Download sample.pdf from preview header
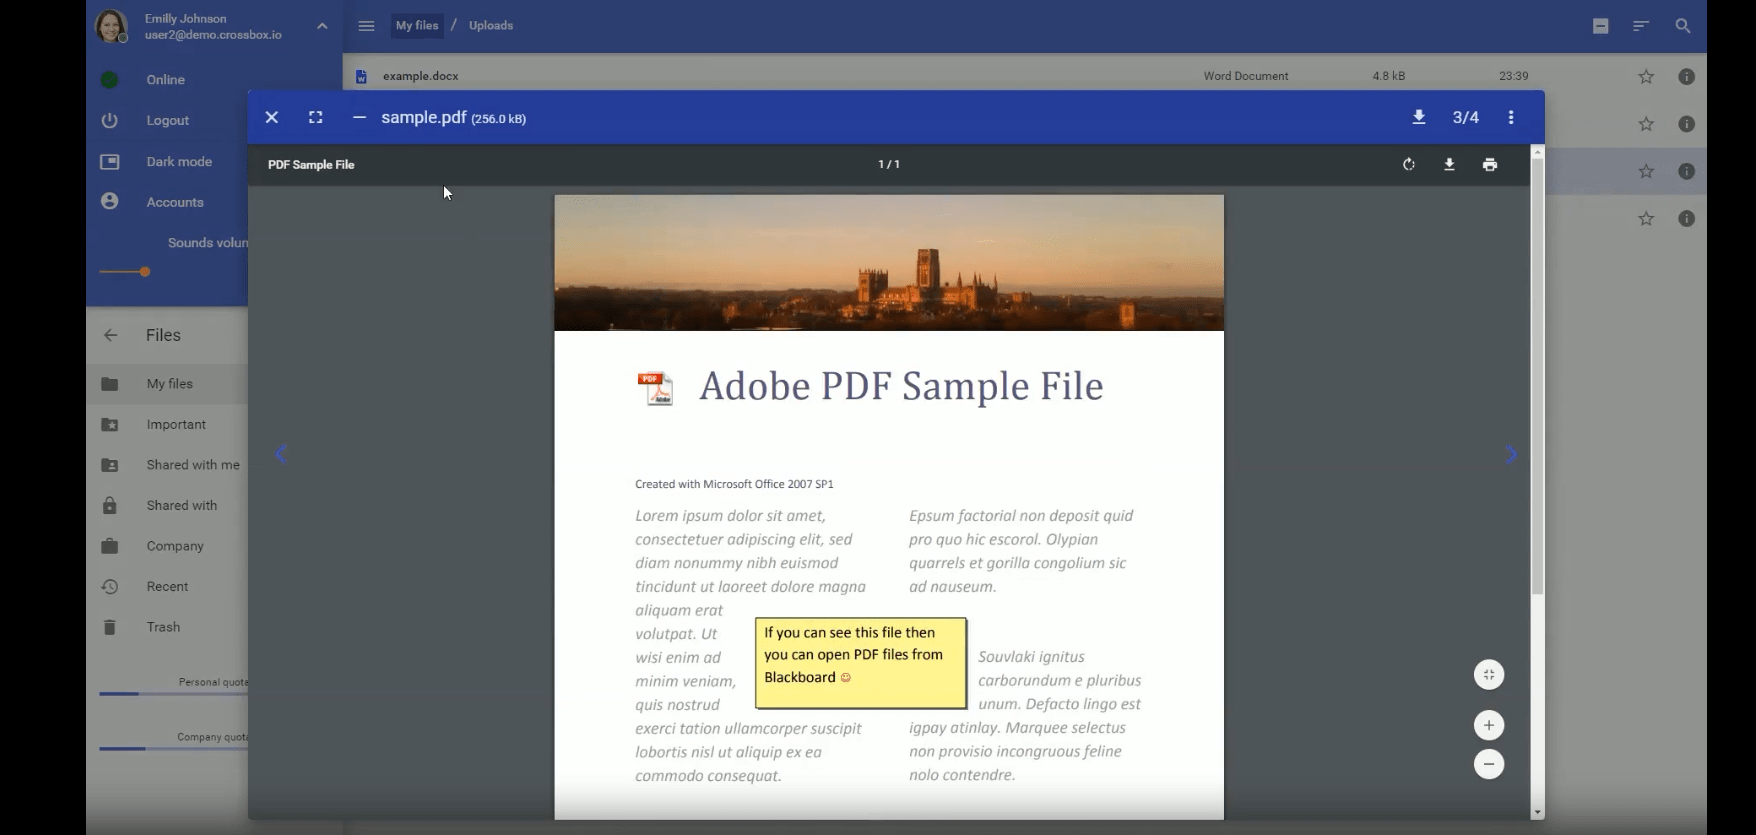This screenshot has width=1756, height=835. coord(1419,117)
